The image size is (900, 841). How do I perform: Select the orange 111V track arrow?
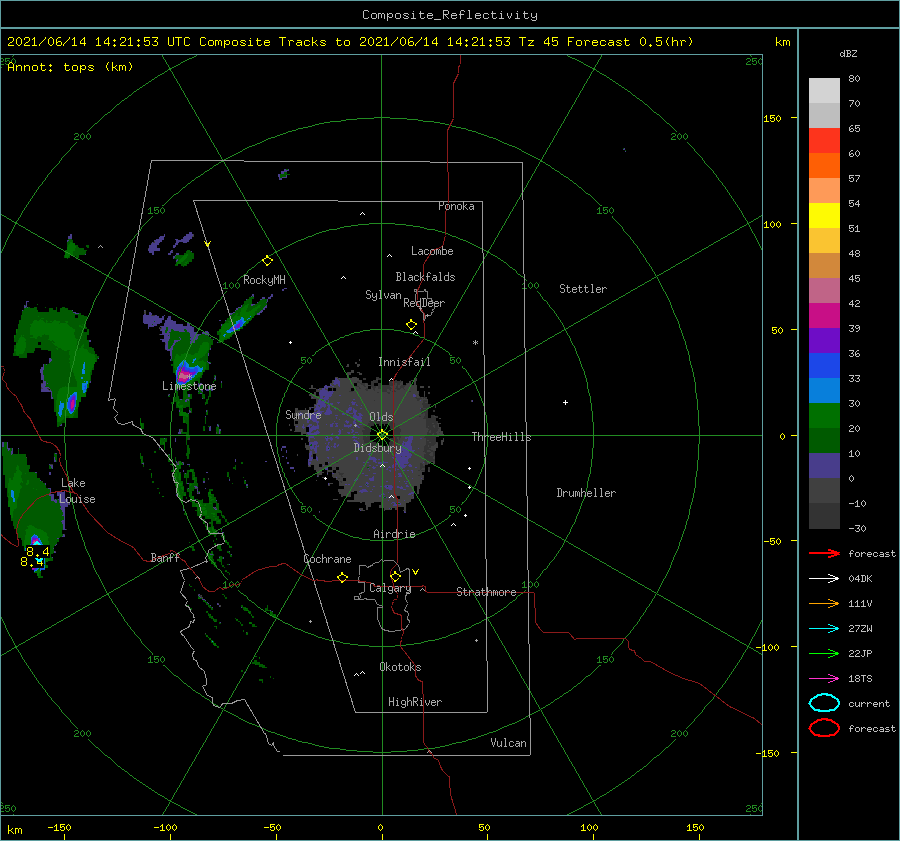[x=824, y=603]
